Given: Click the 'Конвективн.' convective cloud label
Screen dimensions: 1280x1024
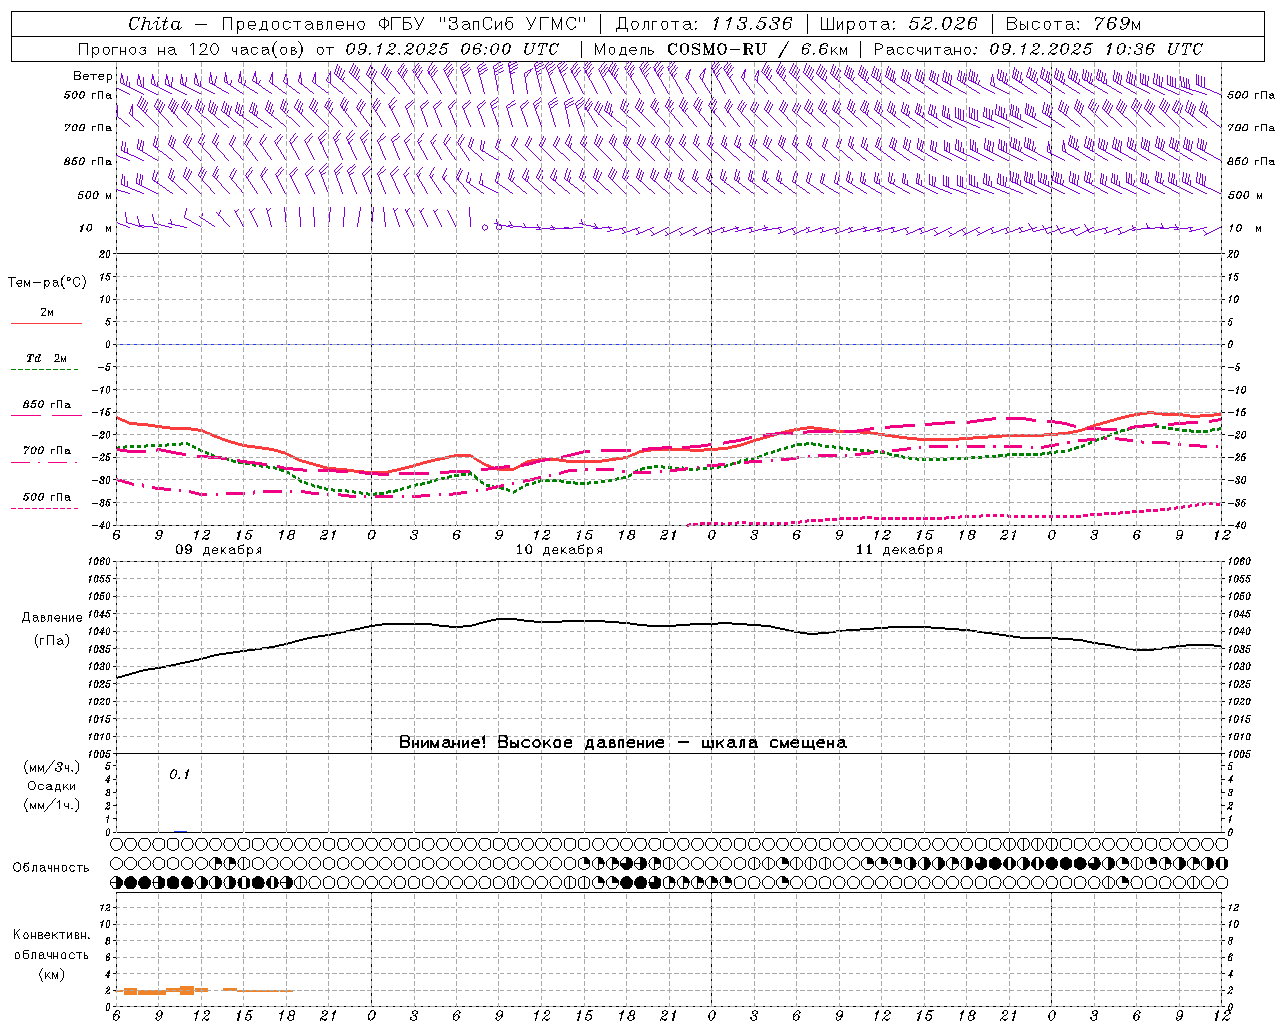Looking at the screenshot, I should click(x=51, y=935).
